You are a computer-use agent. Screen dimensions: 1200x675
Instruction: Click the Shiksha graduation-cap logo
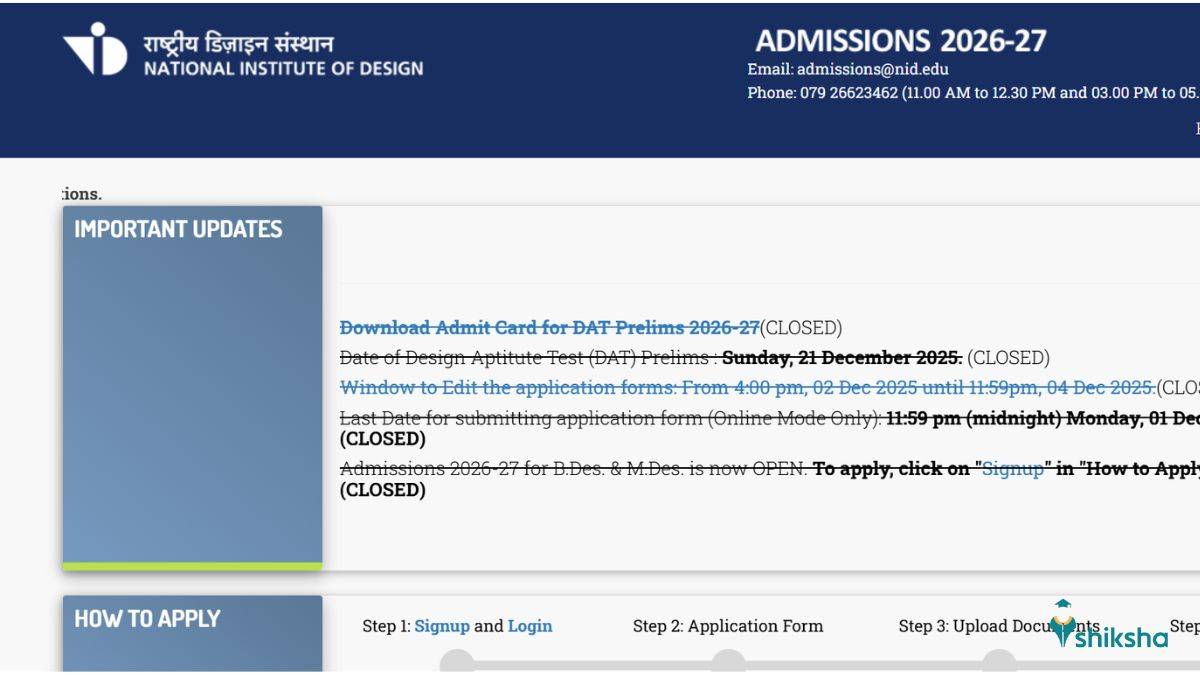tap(1063, 622)
